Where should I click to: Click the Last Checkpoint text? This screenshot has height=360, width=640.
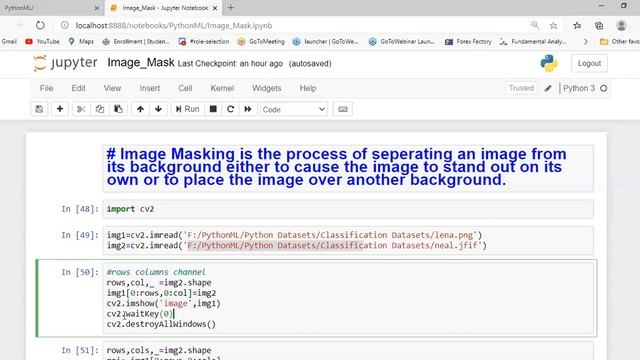tap(230, 64)
